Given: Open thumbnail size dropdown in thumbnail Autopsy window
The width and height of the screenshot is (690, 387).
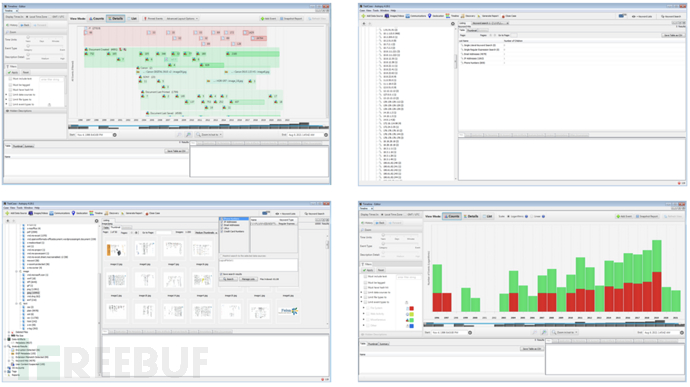Looking at the screenshot, I should (x=206, y=232).
